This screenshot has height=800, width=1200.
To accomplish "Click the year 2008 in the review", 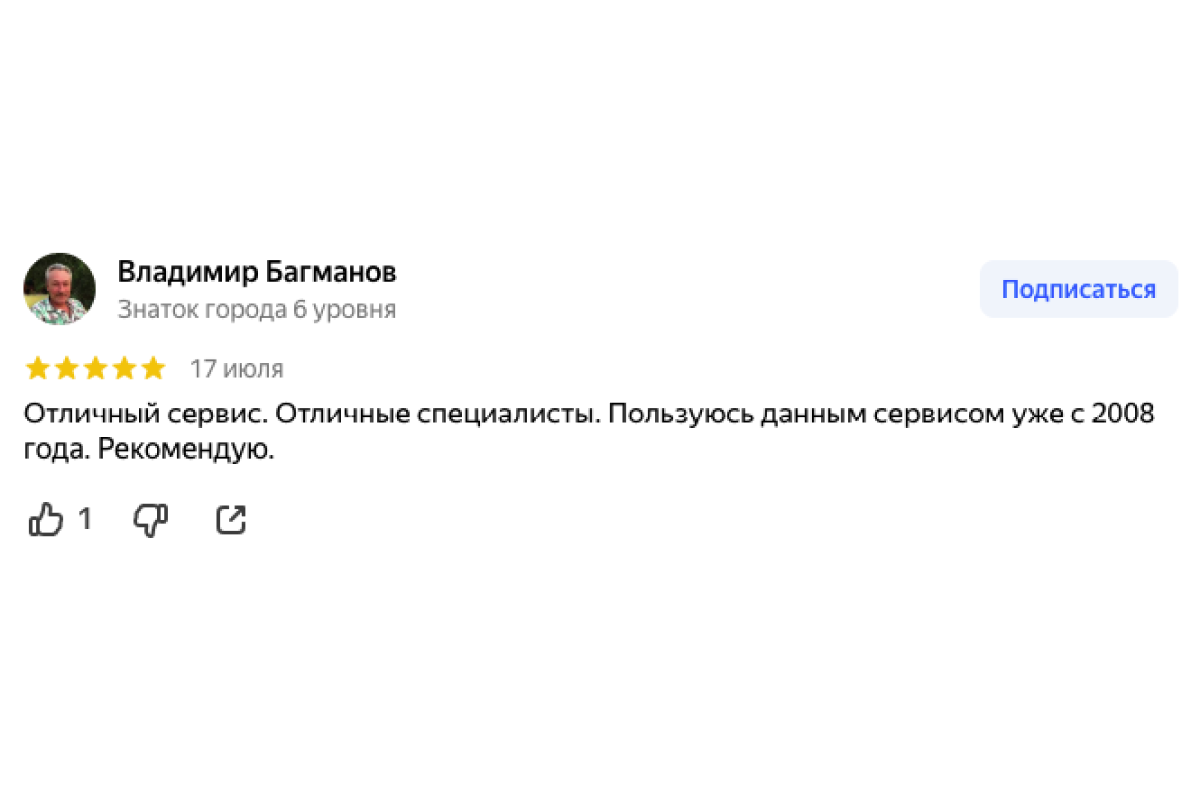I will 1122,414.
